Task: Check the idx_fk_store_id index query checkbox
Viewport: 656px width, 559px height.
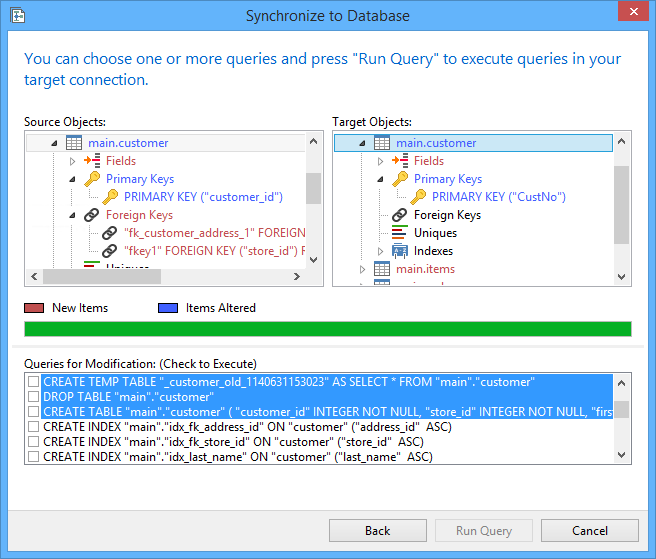Action: [x=33, y=442]
